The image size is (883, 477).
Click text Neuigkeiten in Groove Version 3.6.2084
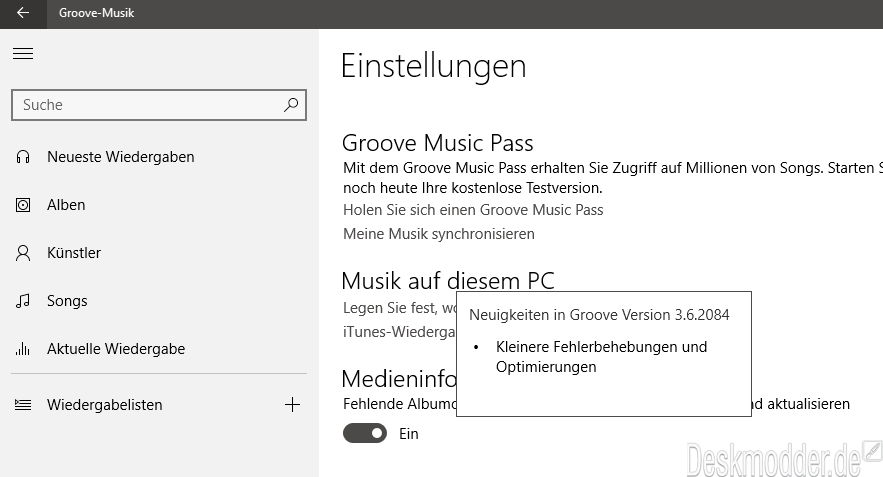pos(599,315)
